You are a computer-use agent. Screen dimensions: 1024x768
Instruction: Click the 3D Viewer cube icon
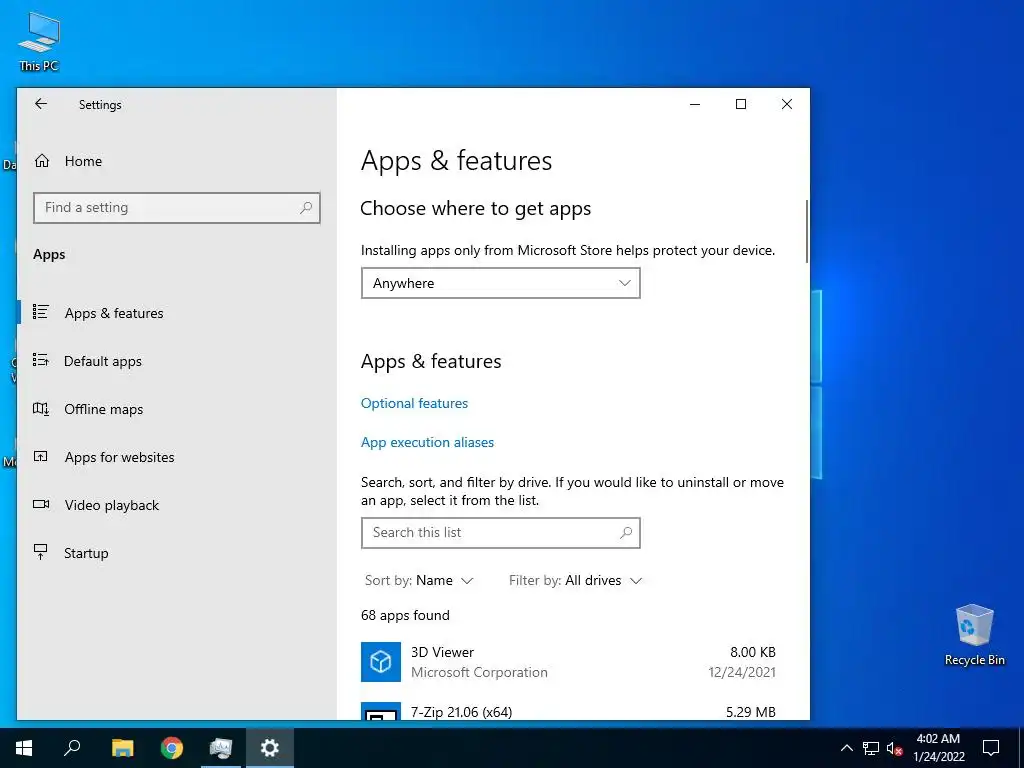381,662
